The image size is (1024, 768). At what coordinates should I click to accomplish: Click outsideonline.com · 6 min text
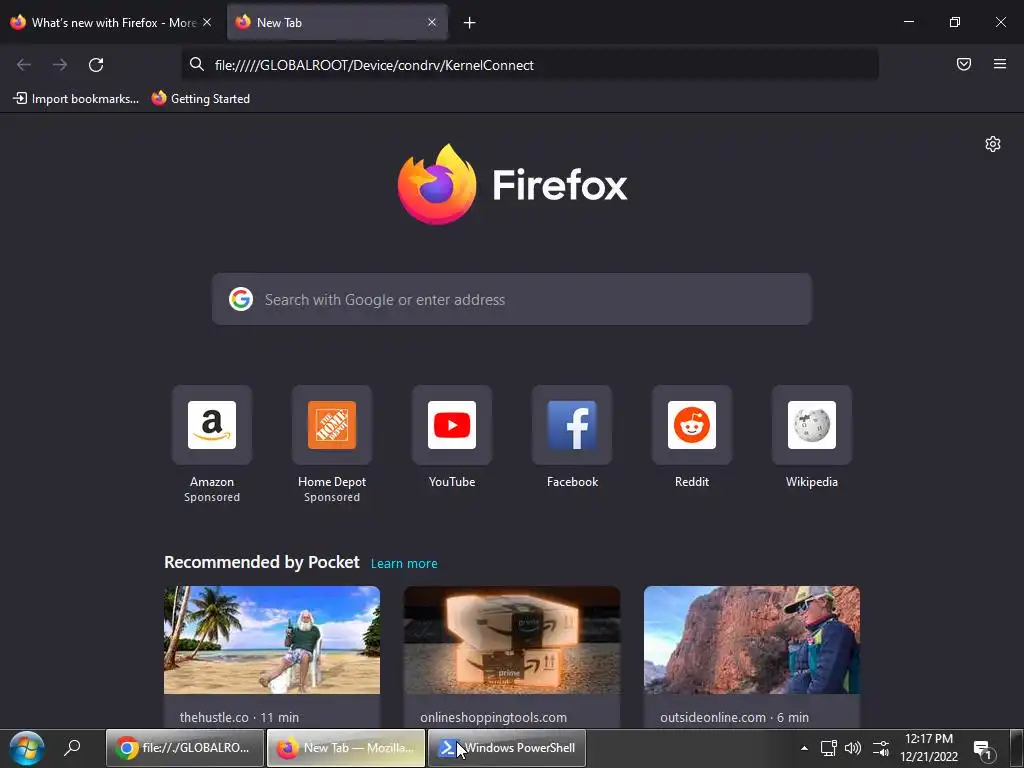(734, 717)
